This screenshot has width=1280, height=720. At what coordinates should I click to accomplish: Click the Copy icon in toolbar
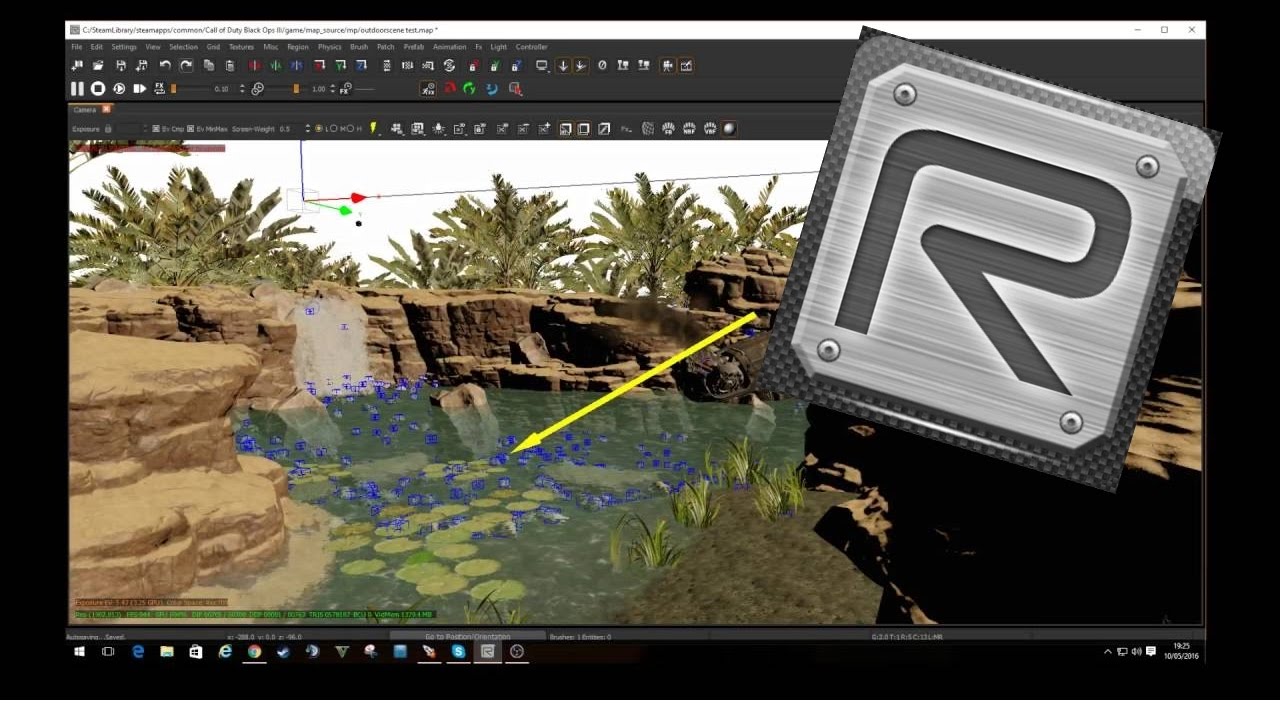tap(209, 65)
